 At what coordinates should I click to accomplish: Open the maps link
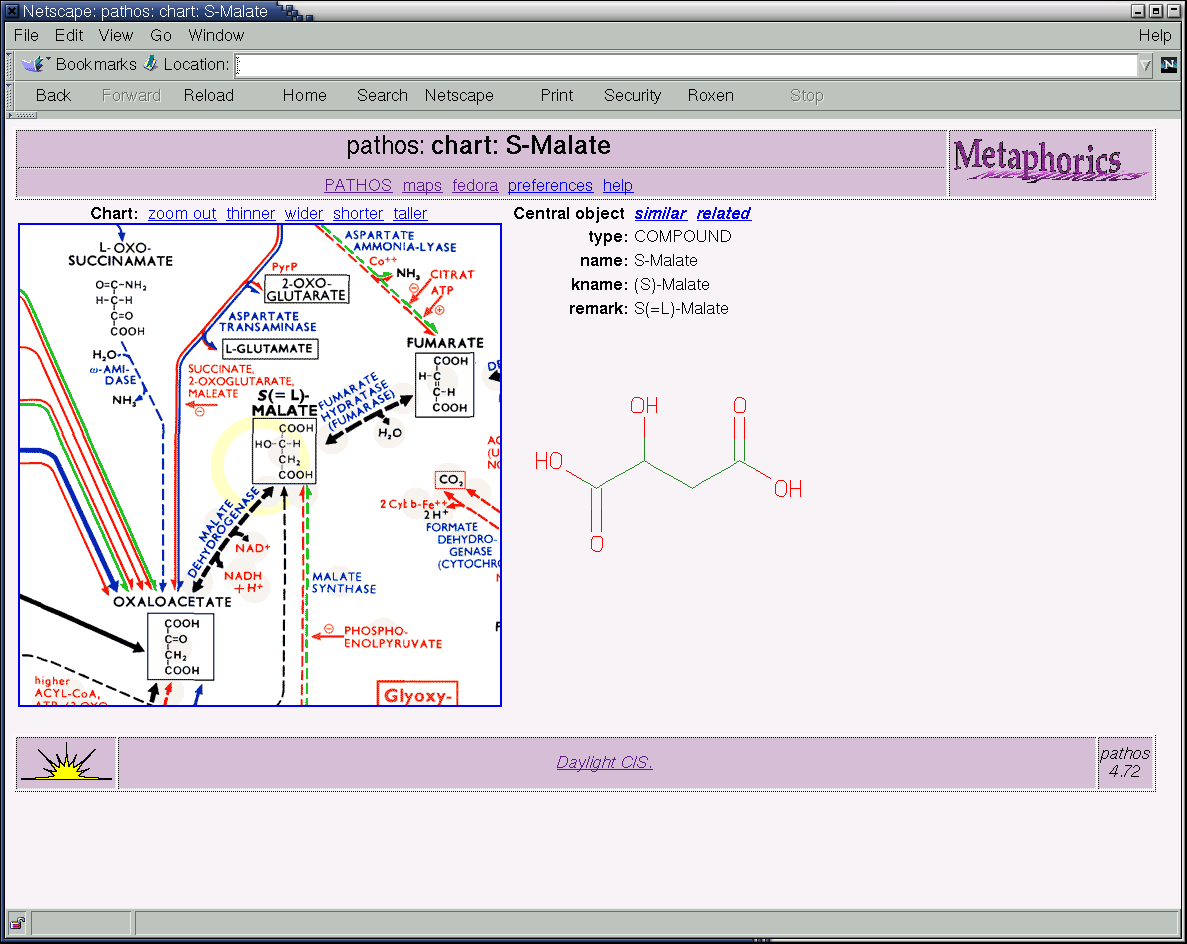(x=422, y=185)
